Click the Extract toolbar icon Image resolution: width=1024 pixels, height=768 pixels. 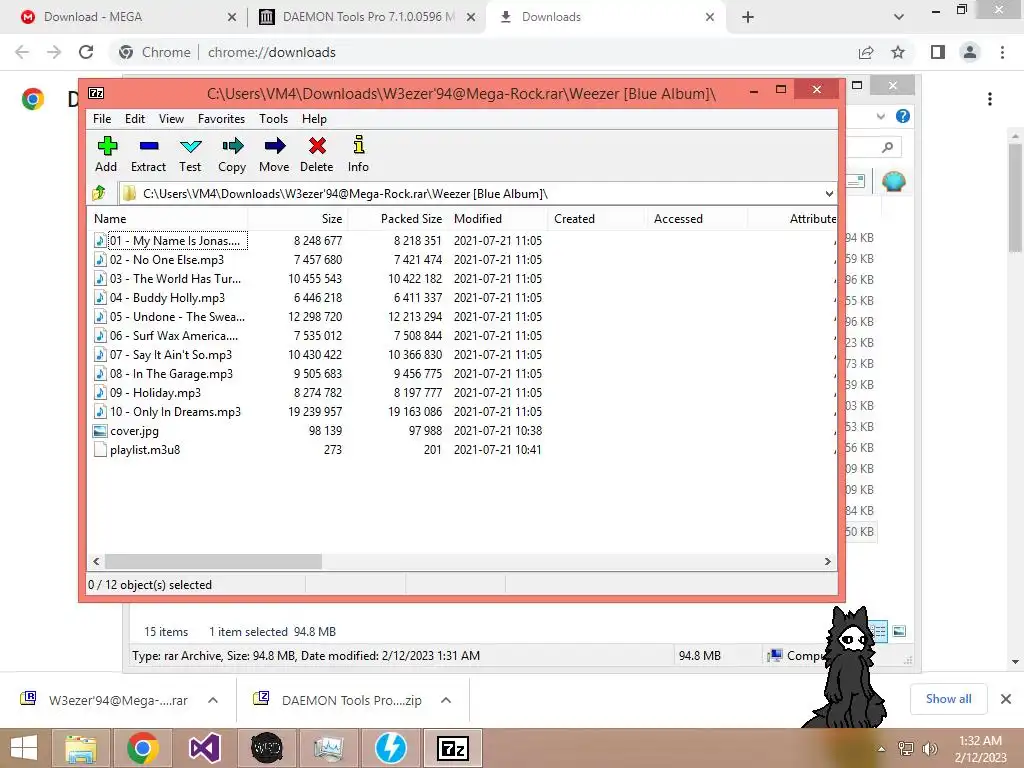[149, 146]
